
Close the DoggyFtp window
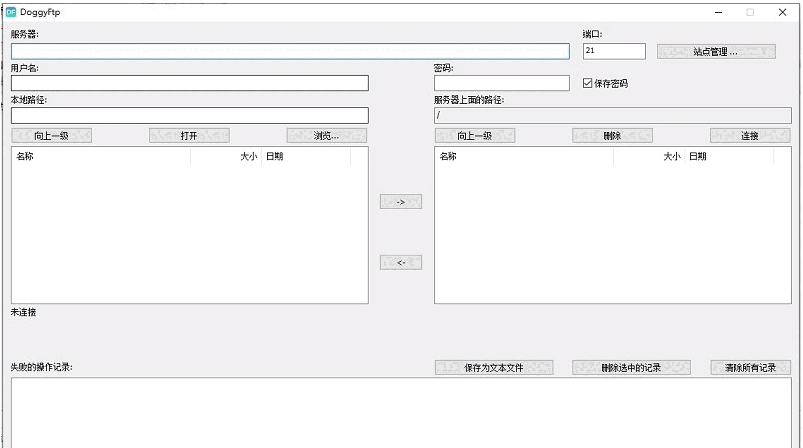(782, 12)
